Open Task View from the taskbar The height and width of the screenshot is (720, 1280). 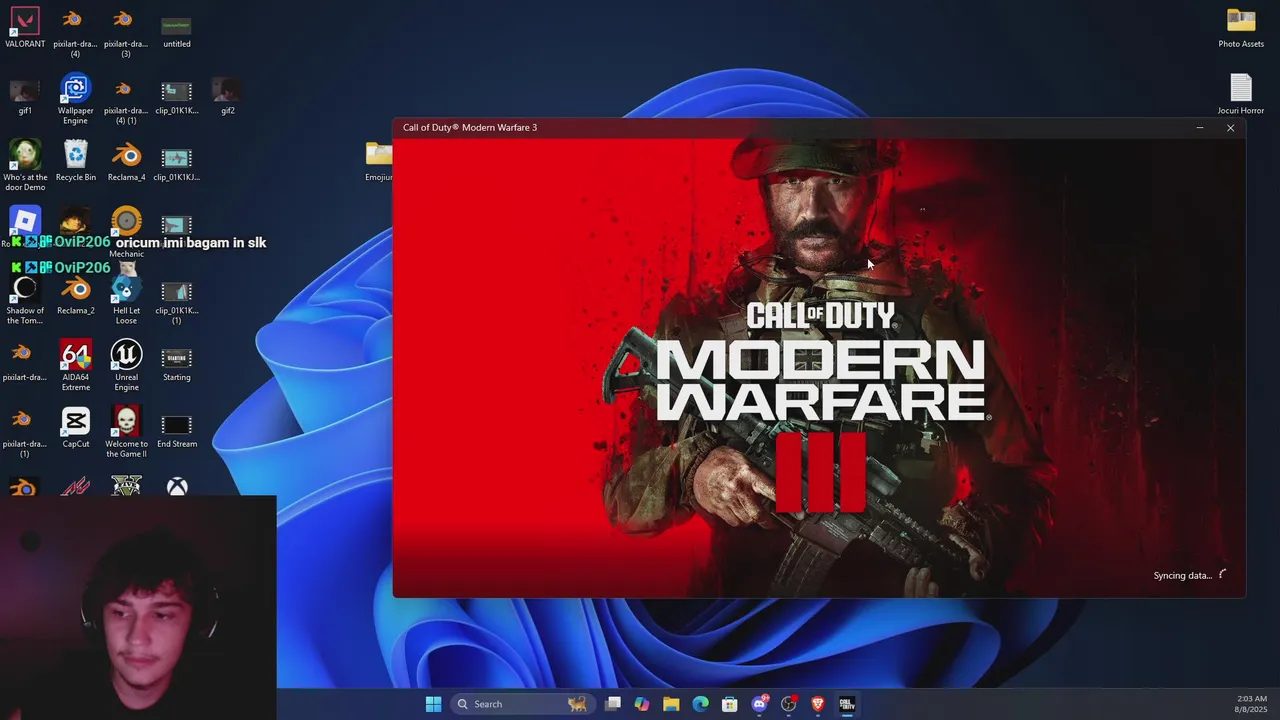(613, 704)
